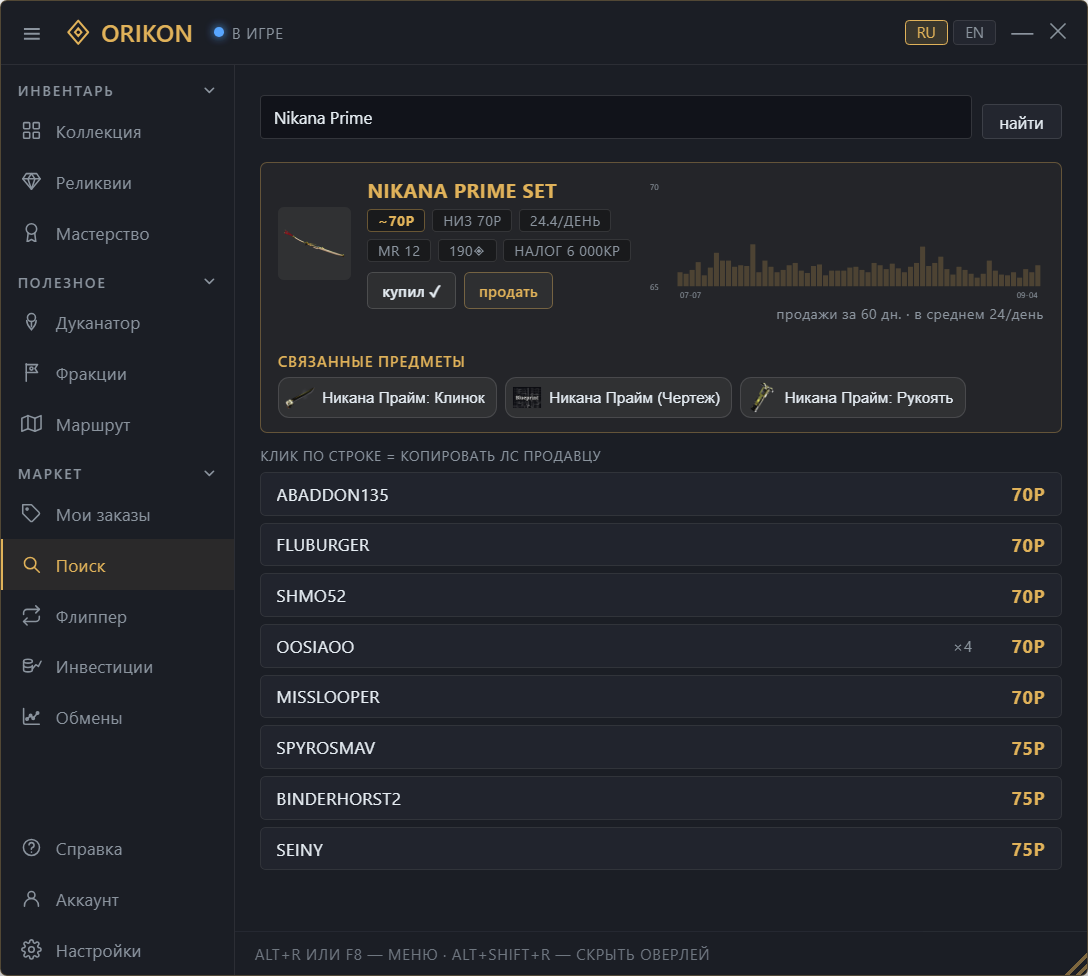This screenshot has height=976, width=1088.
Task: Click the Настройки gear icon
Action: tap(31, 950)
